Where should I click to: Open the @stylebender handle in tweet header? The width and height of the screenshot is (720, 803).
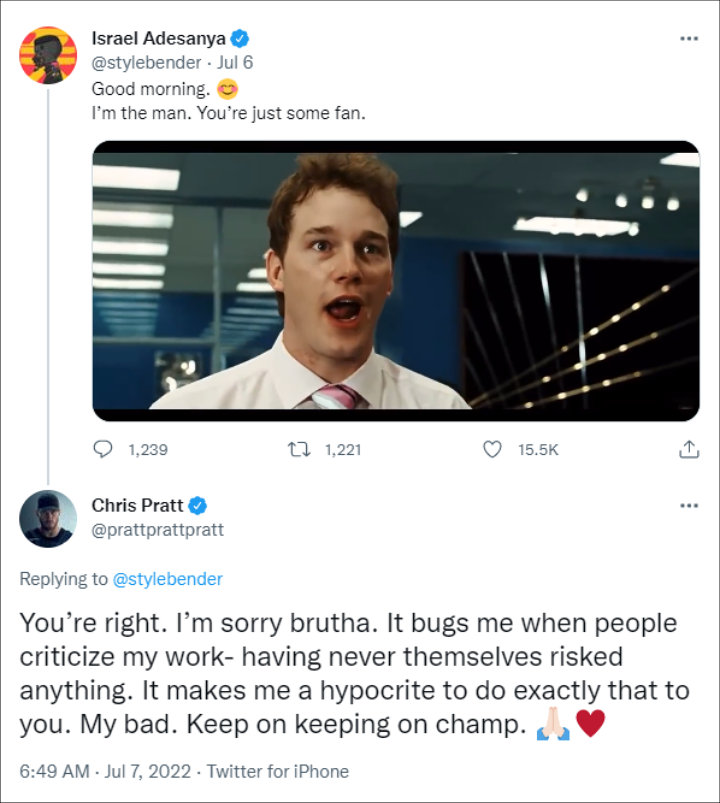(146, 62)
